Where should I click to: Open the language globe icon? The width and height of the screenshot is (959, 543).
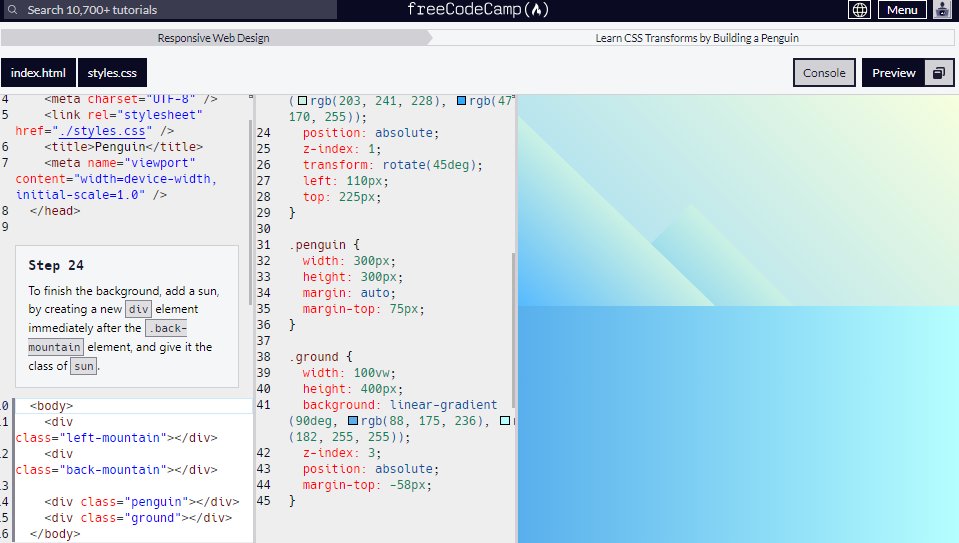[x=859, y=10]
